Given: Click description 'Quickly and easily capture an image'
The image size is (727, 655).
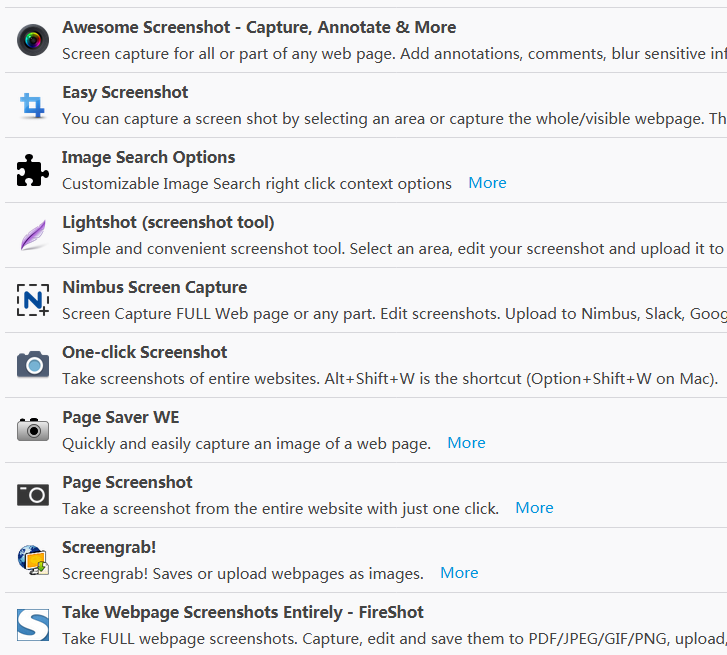Looking at the screenshot, I should pyautogui.click(x=247, y=444).
